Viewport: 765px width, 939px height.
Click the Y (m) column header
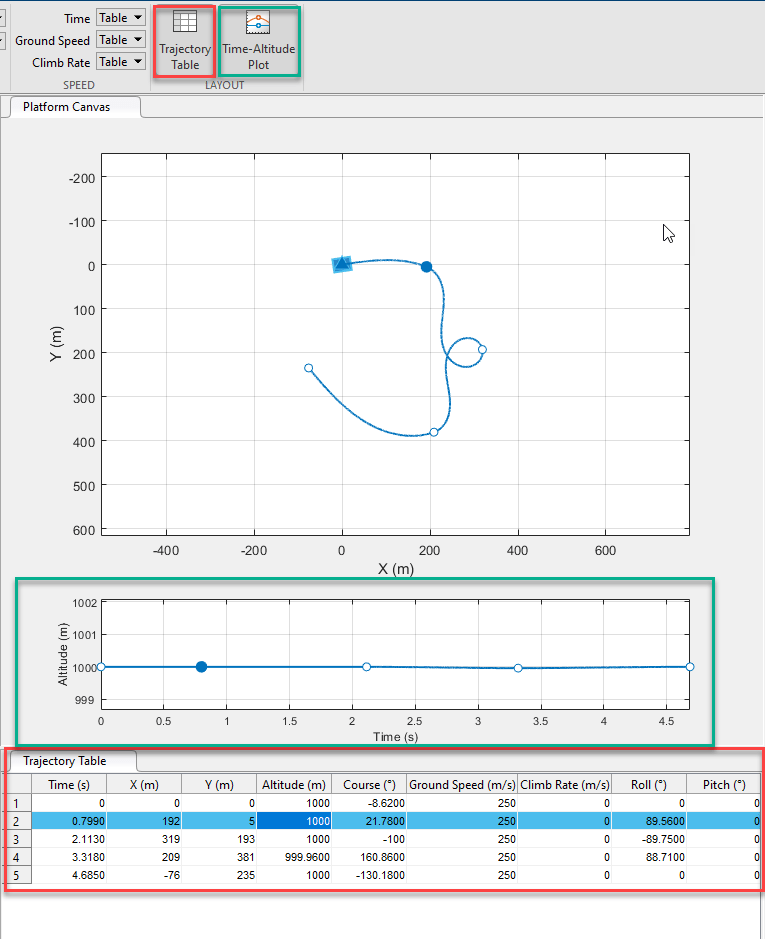219,784
